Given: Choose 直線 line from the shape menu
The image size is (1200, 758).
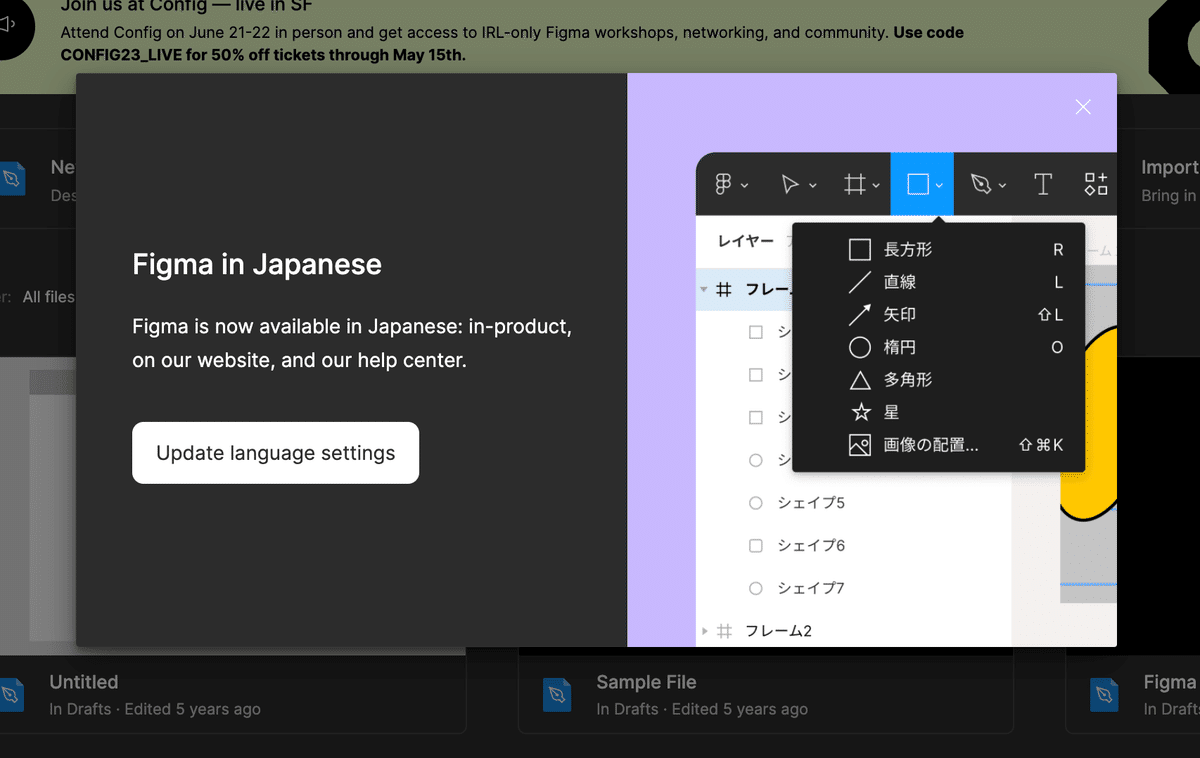Looking at the screenshot, I should coord(938,282).
